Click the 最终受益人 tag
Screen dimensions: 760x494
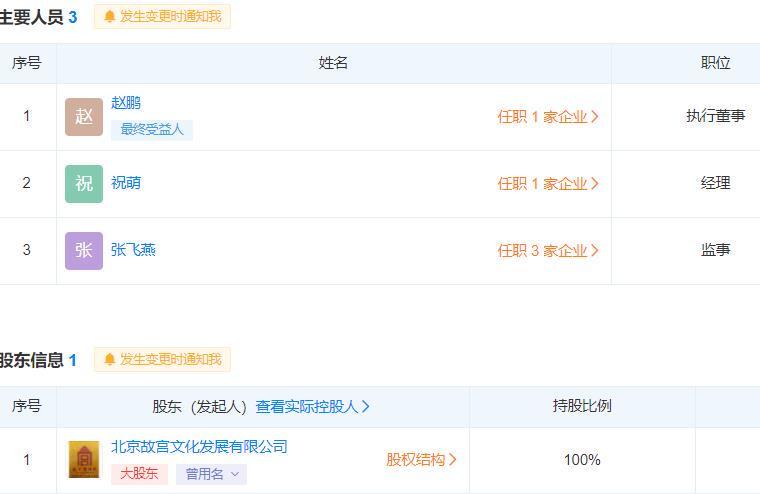coord(152,130)
